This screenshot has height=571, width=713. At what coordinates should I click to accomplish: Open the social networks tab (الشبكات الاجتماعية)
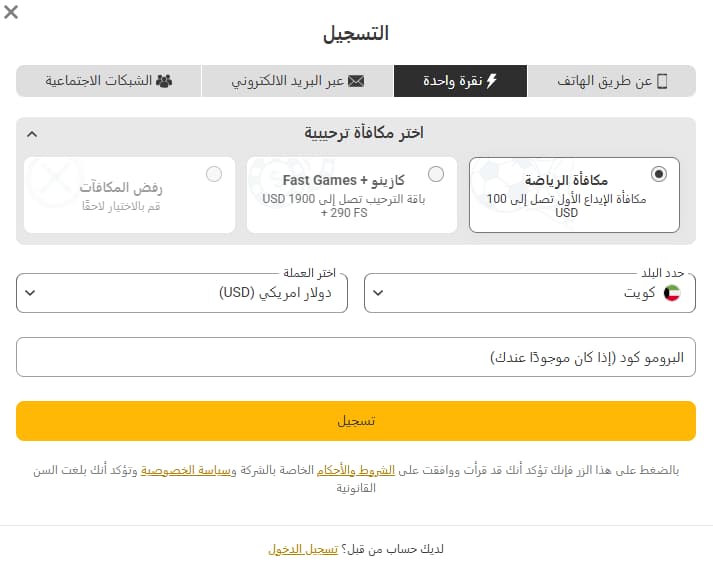click(x=109, y=81)
